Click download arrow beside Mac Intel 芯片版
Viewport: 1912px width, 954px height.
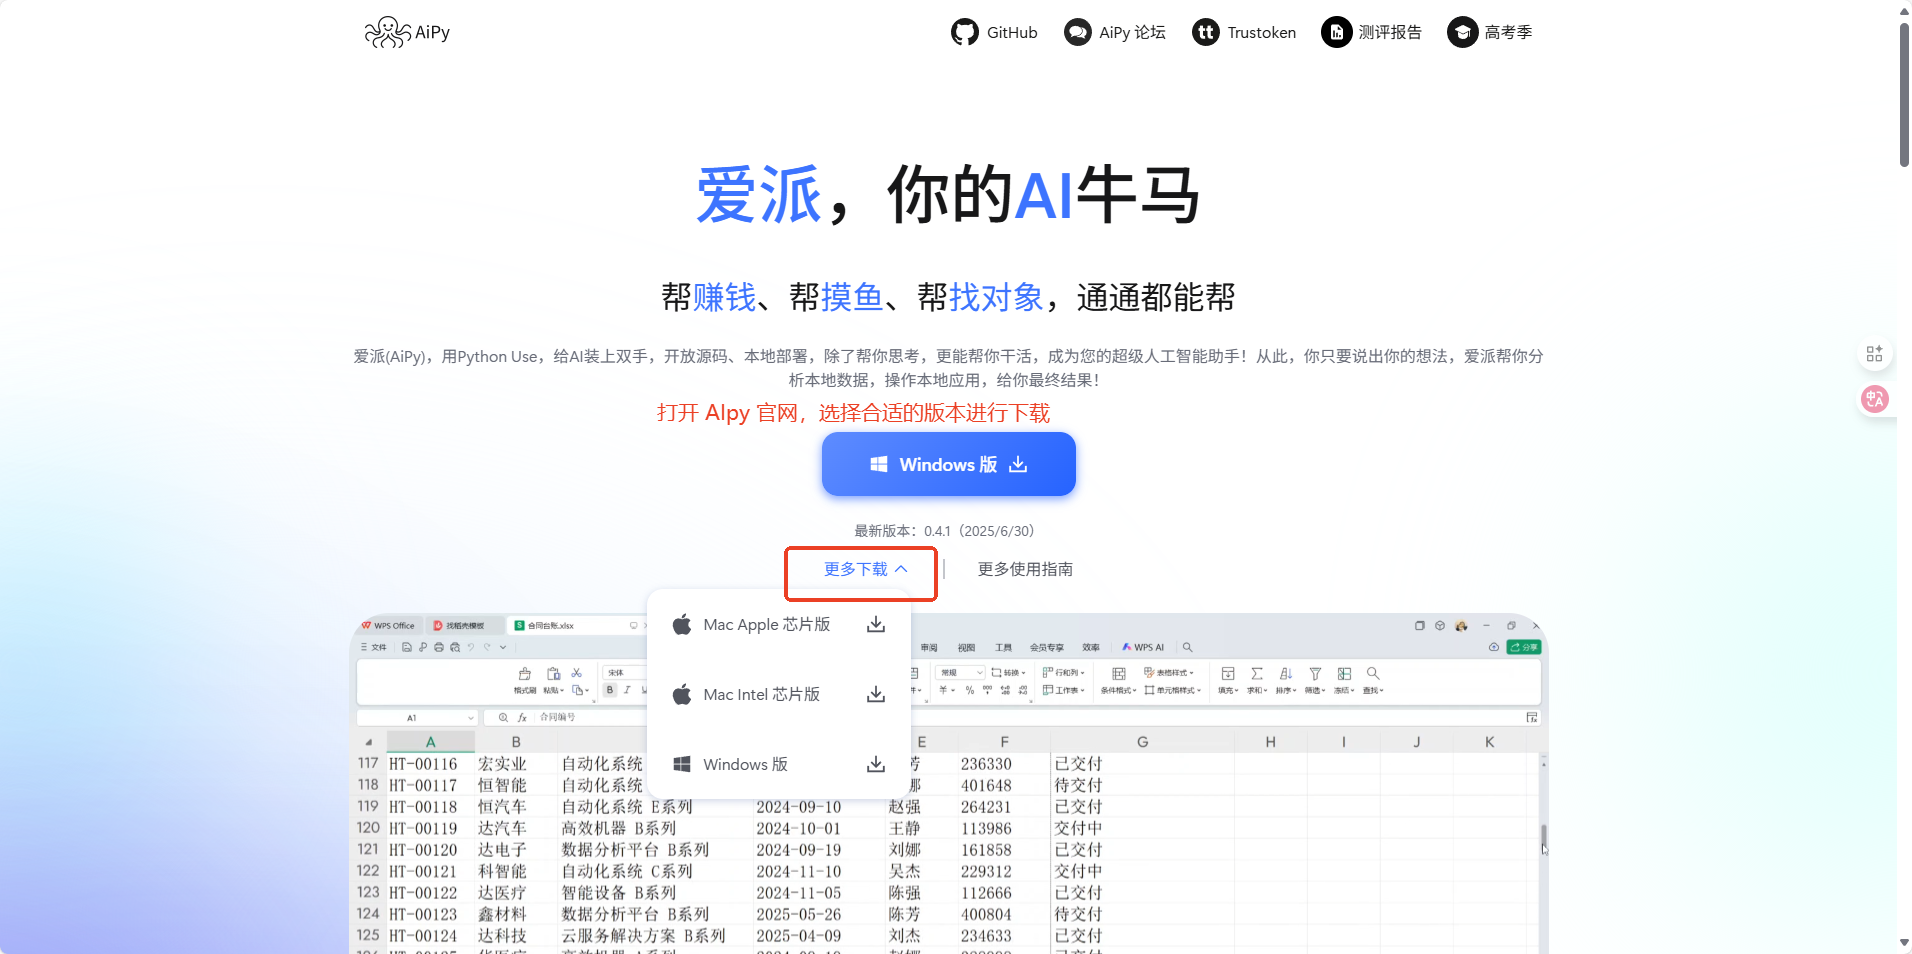click(x=876, y=694)
